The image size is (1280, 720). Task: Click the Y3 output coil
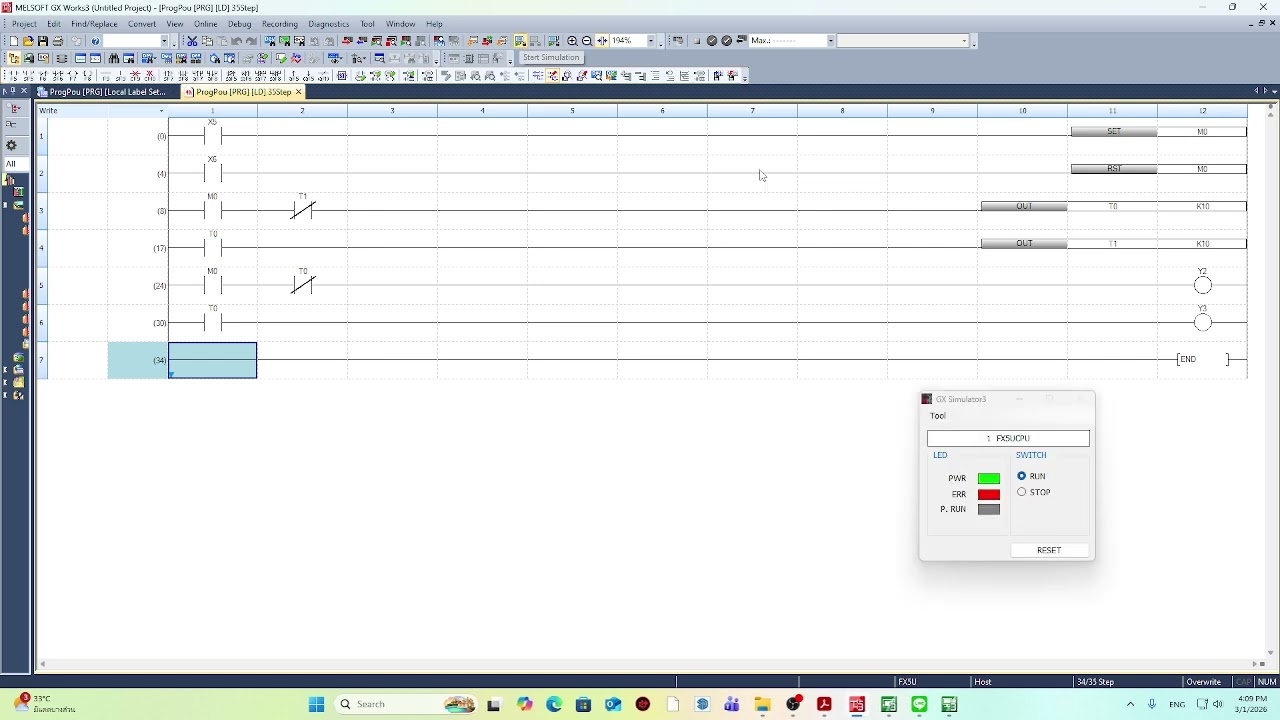(1203, 322)
